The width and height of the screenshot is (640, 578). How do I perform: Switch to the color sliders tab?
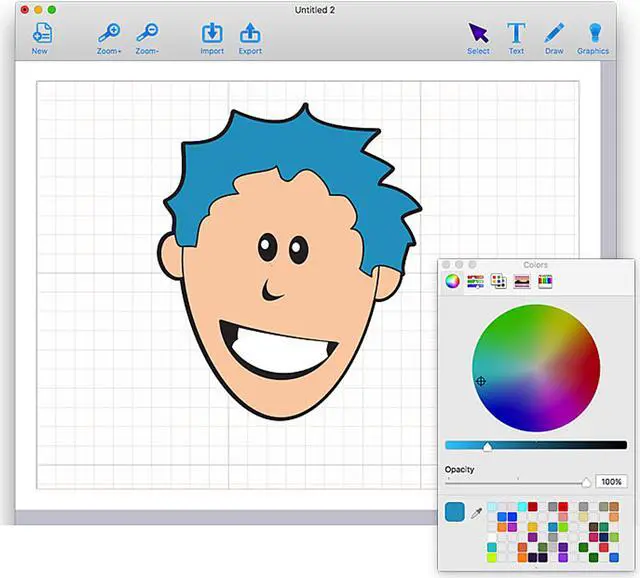click(475, 282)
